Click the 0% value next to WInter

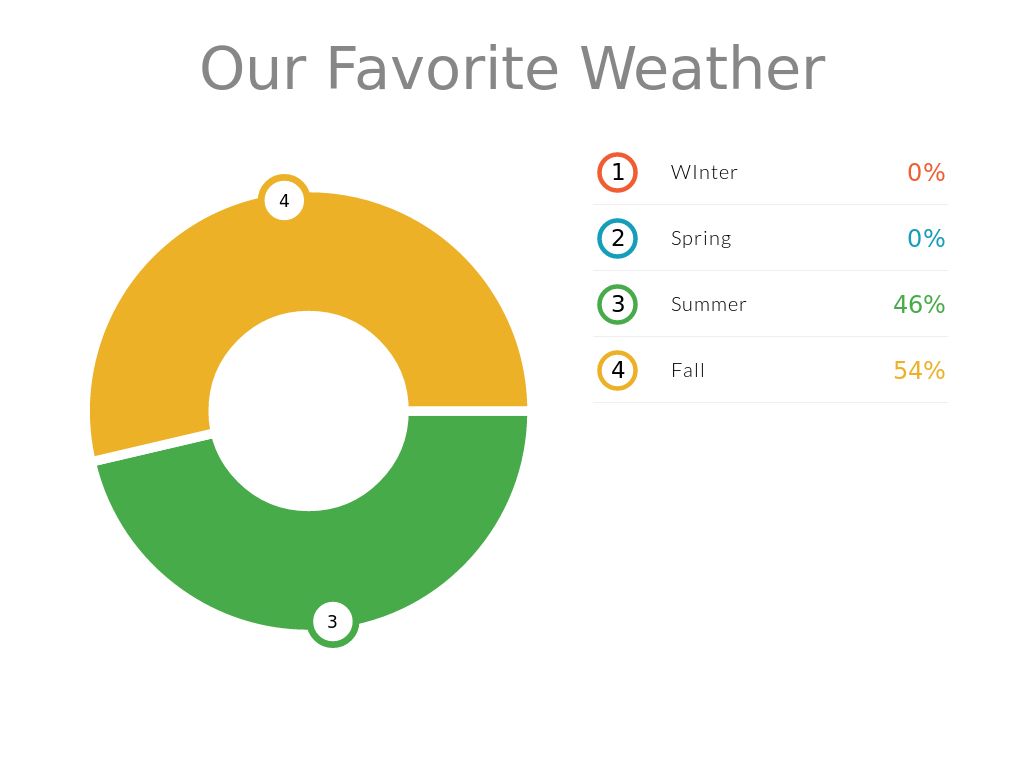coord(926,172)
